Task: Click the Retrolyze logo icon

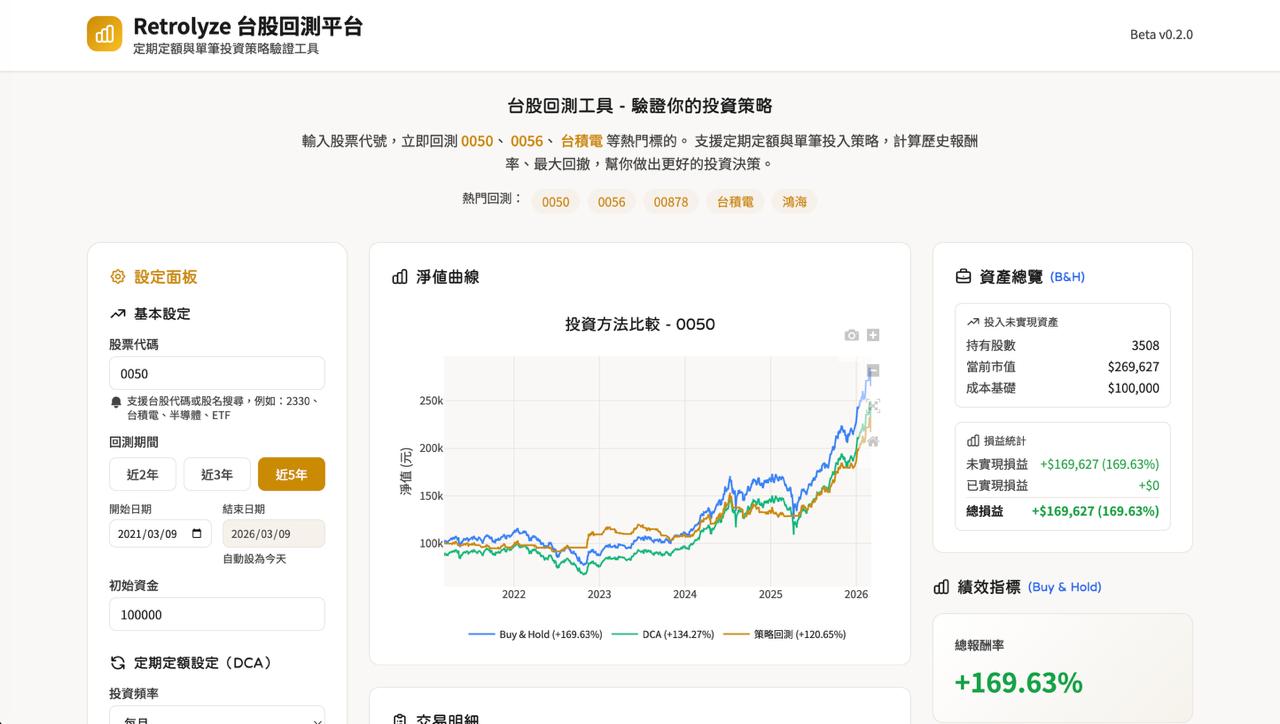Action: (104, 34)
